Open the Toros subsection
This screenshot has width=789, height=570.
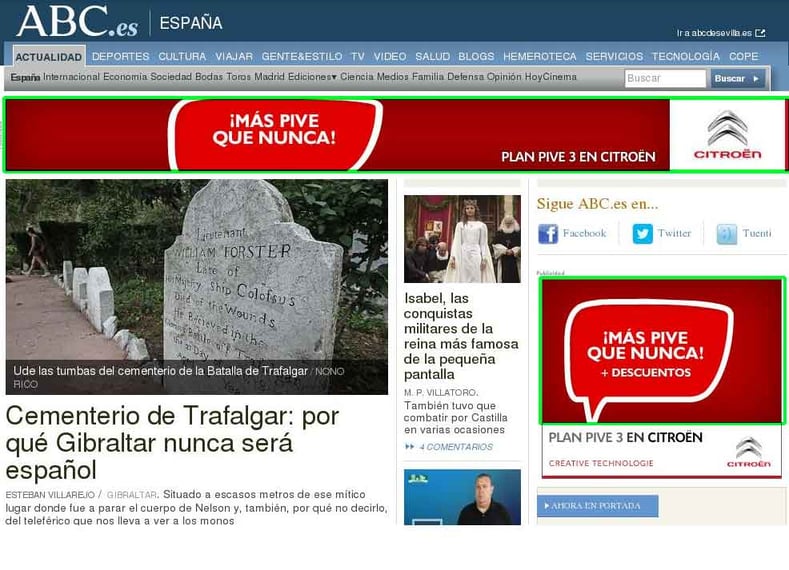coord(239,77)
